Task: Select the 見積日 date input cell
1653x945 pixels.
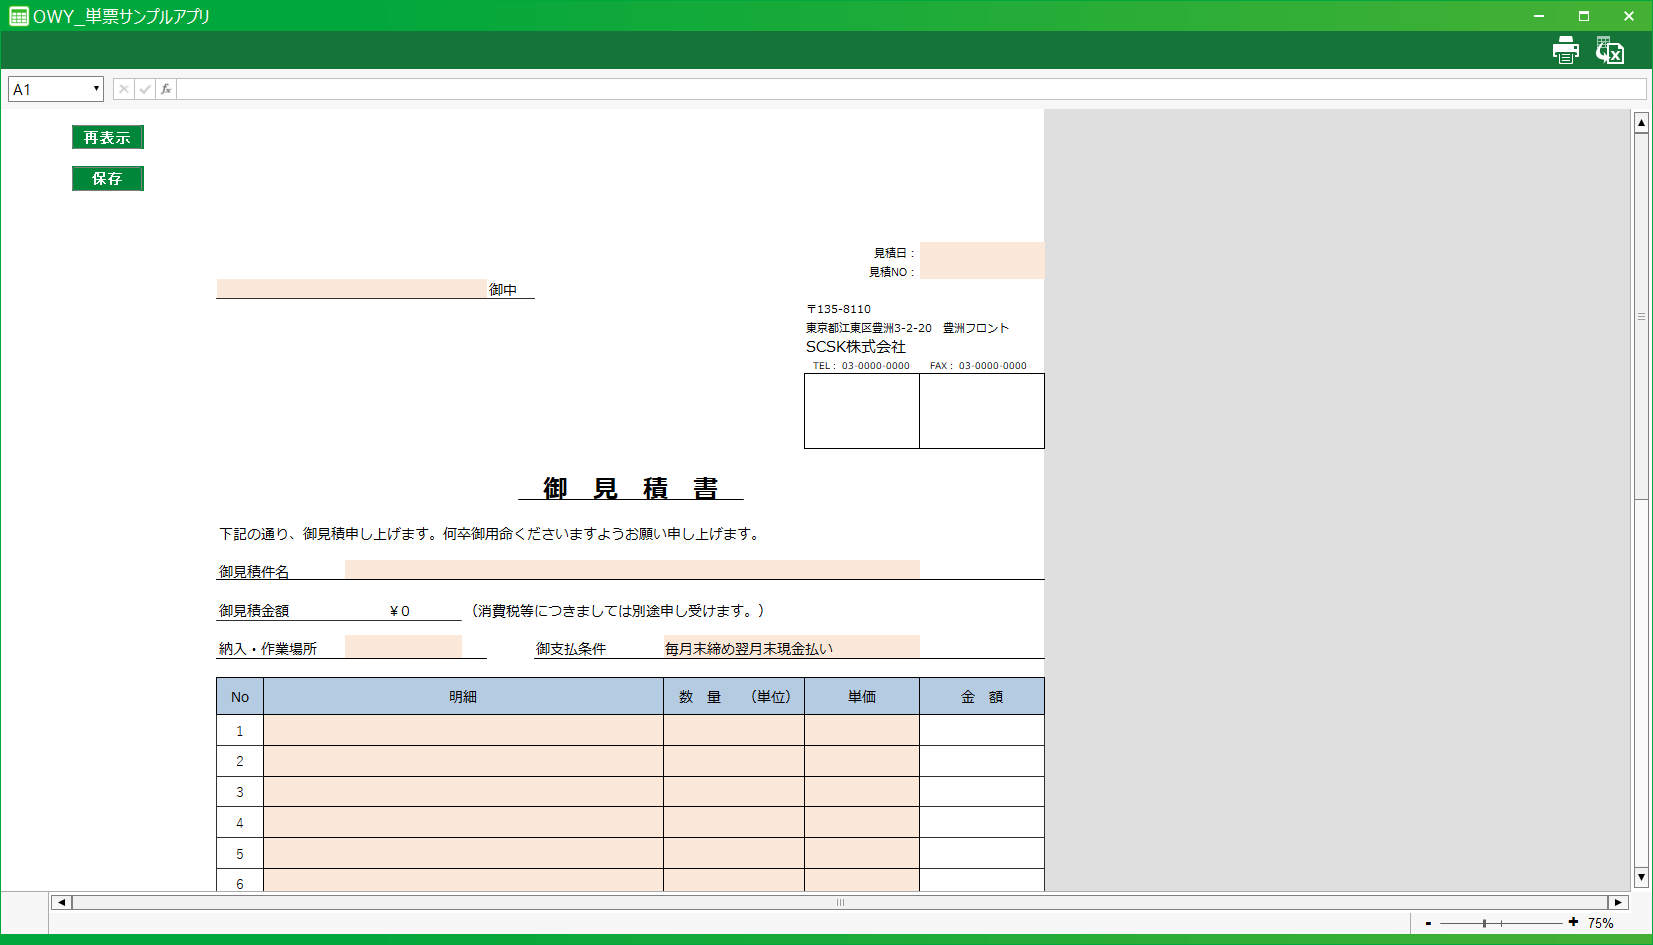Action: [x=981, y=252]
